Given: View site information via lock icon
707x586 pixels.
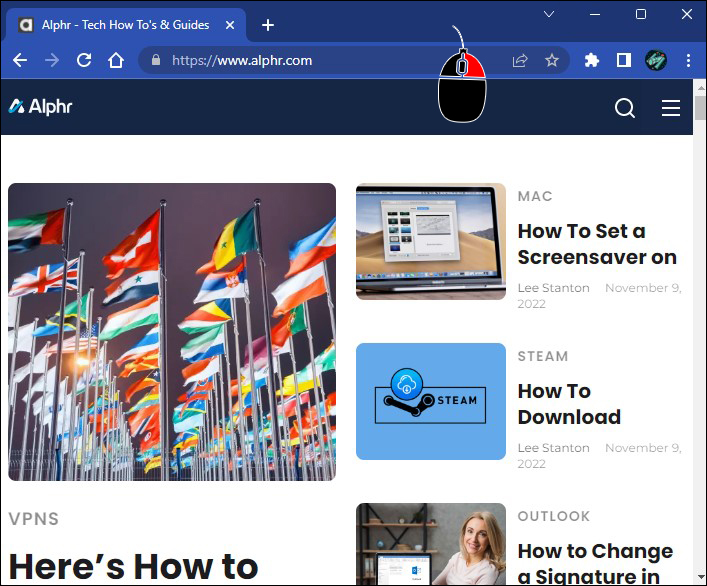Looking at the screenshot, I should 156,60.
